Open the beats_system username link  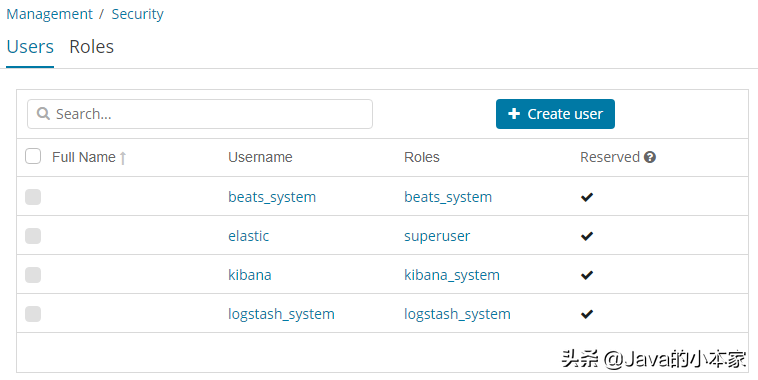click(272, 197)
